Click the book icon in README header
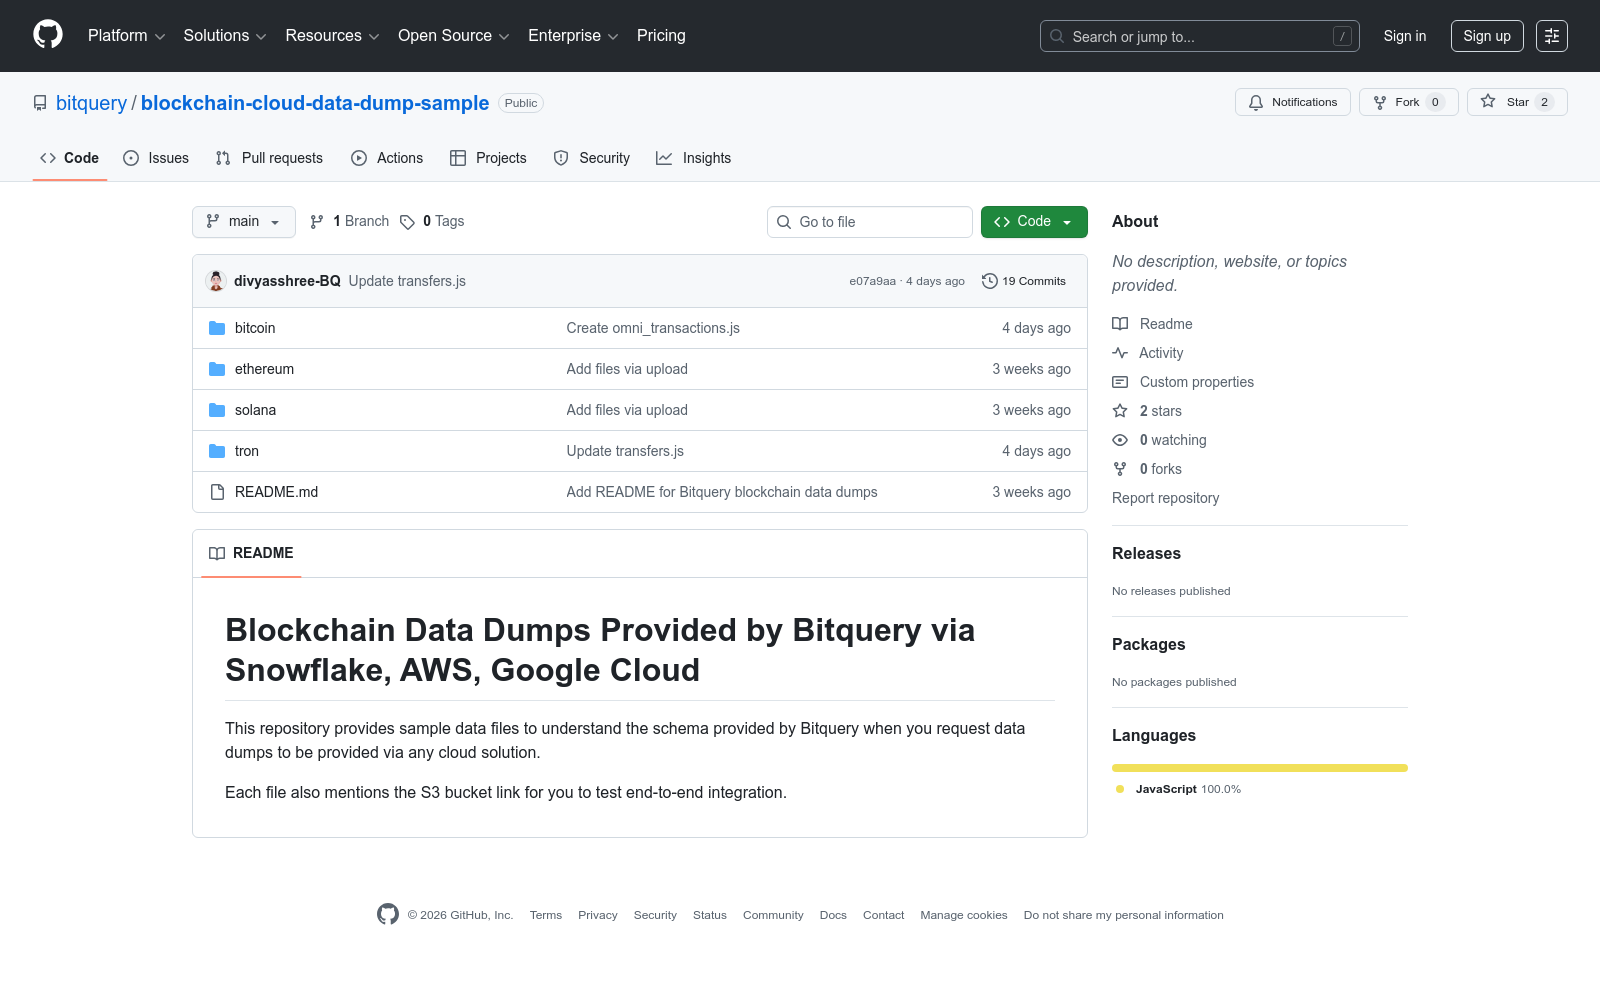 [217, 553]
